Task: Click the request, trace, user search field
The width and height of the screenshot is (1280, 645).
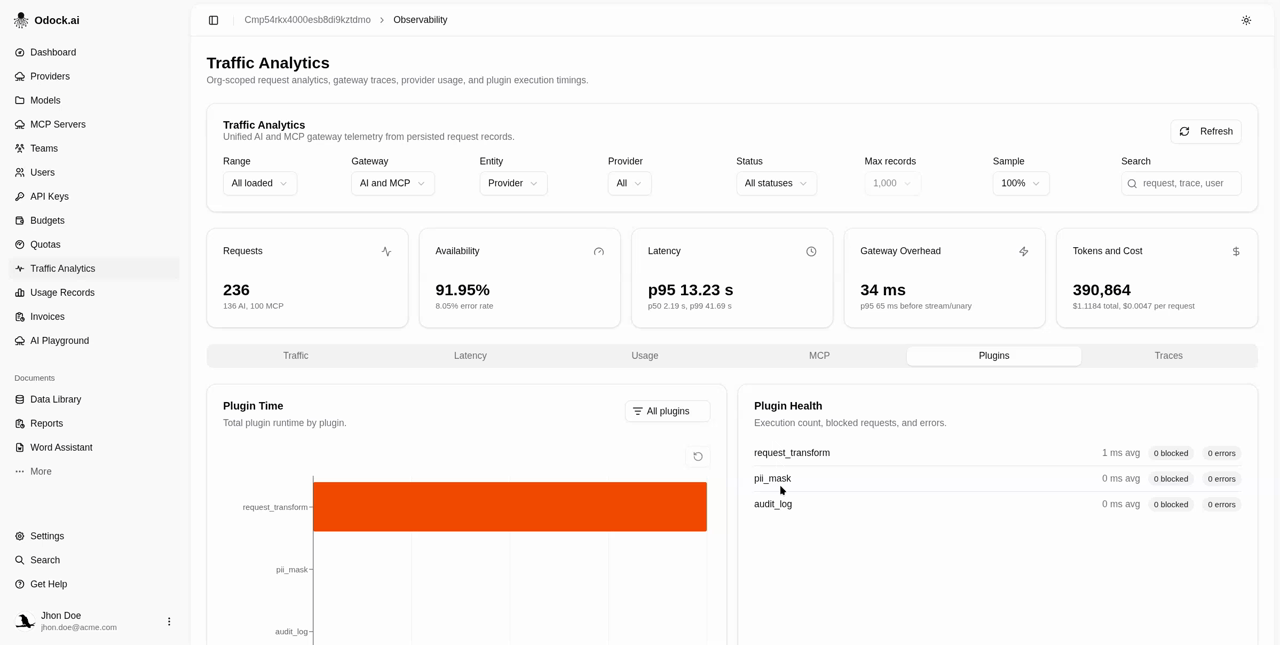Action: tap(1181, 183)
